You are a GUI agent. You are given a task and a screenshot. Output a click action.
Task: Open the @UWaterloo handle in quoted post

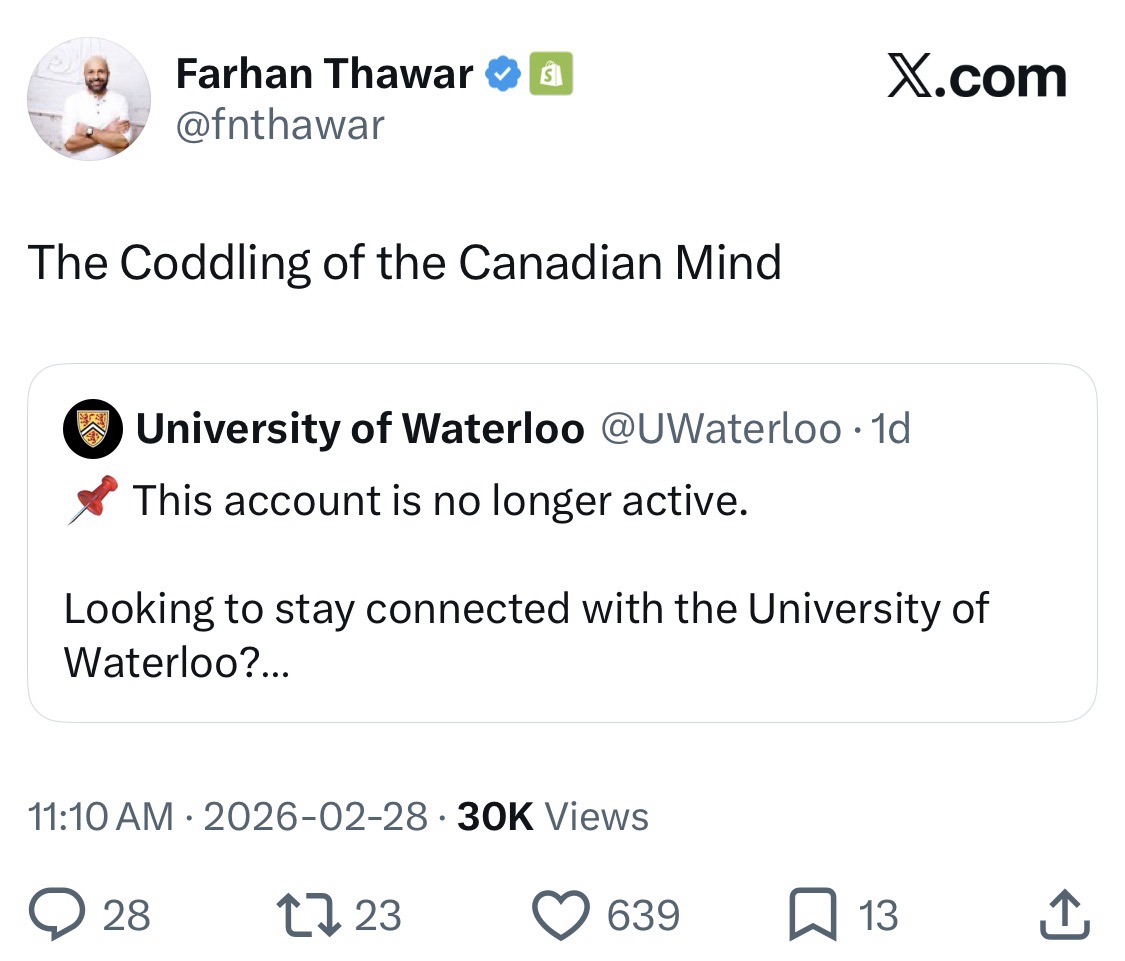(720, 429)
